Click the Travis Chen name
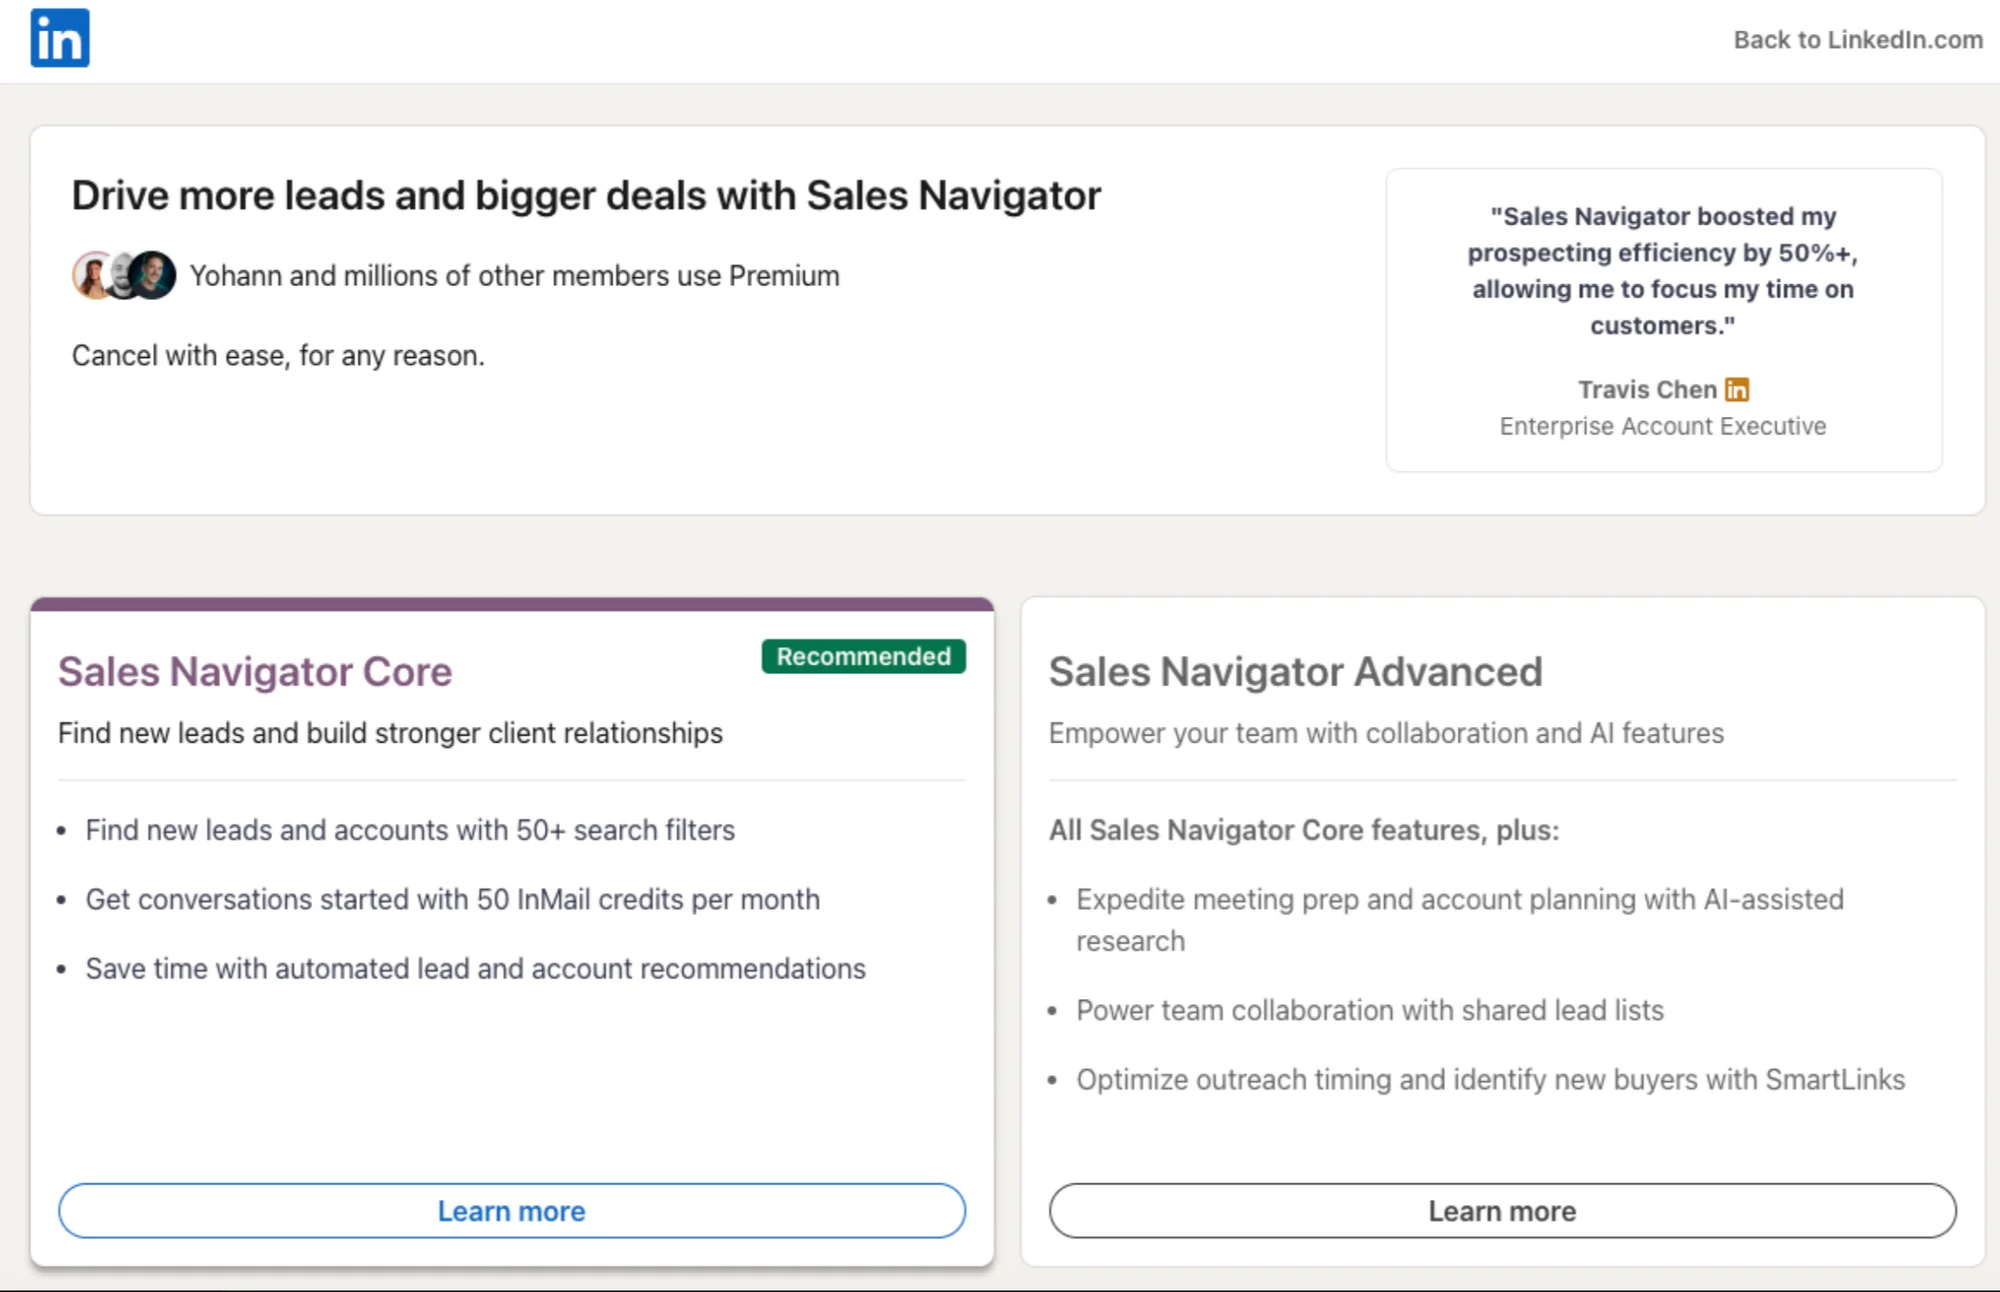This screenshot has width=2000, height=1292. click(x=1647, y=390)
